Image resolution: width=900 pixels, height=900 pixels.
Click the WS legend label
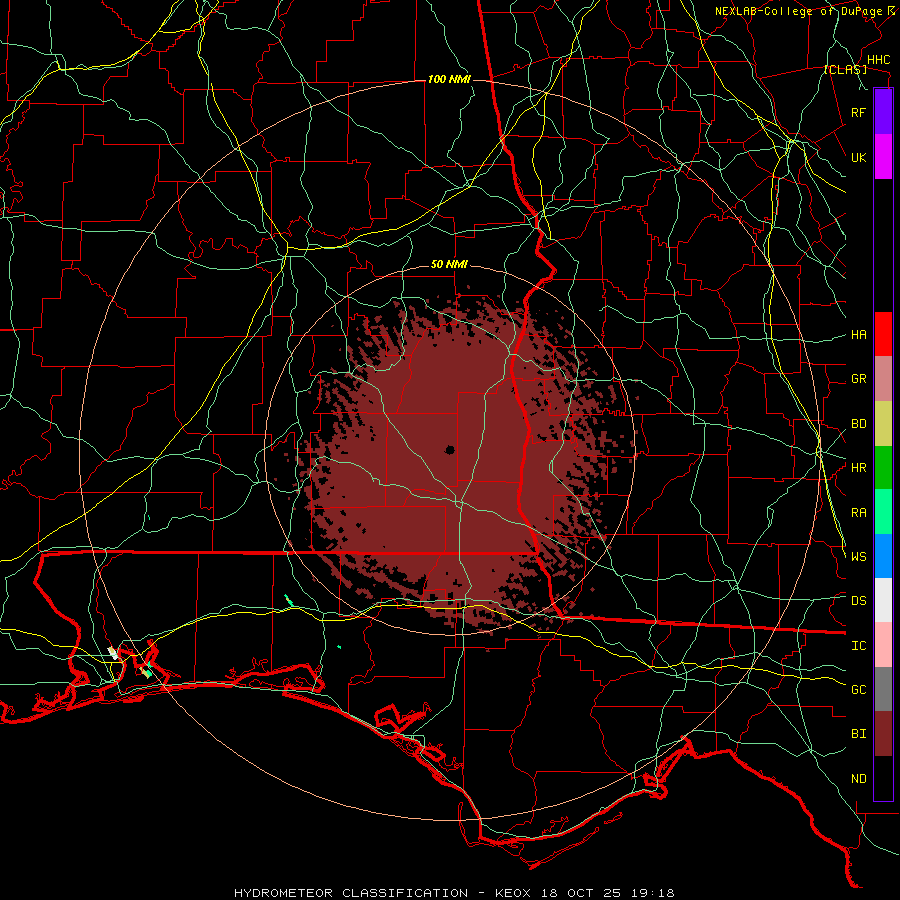858,557
